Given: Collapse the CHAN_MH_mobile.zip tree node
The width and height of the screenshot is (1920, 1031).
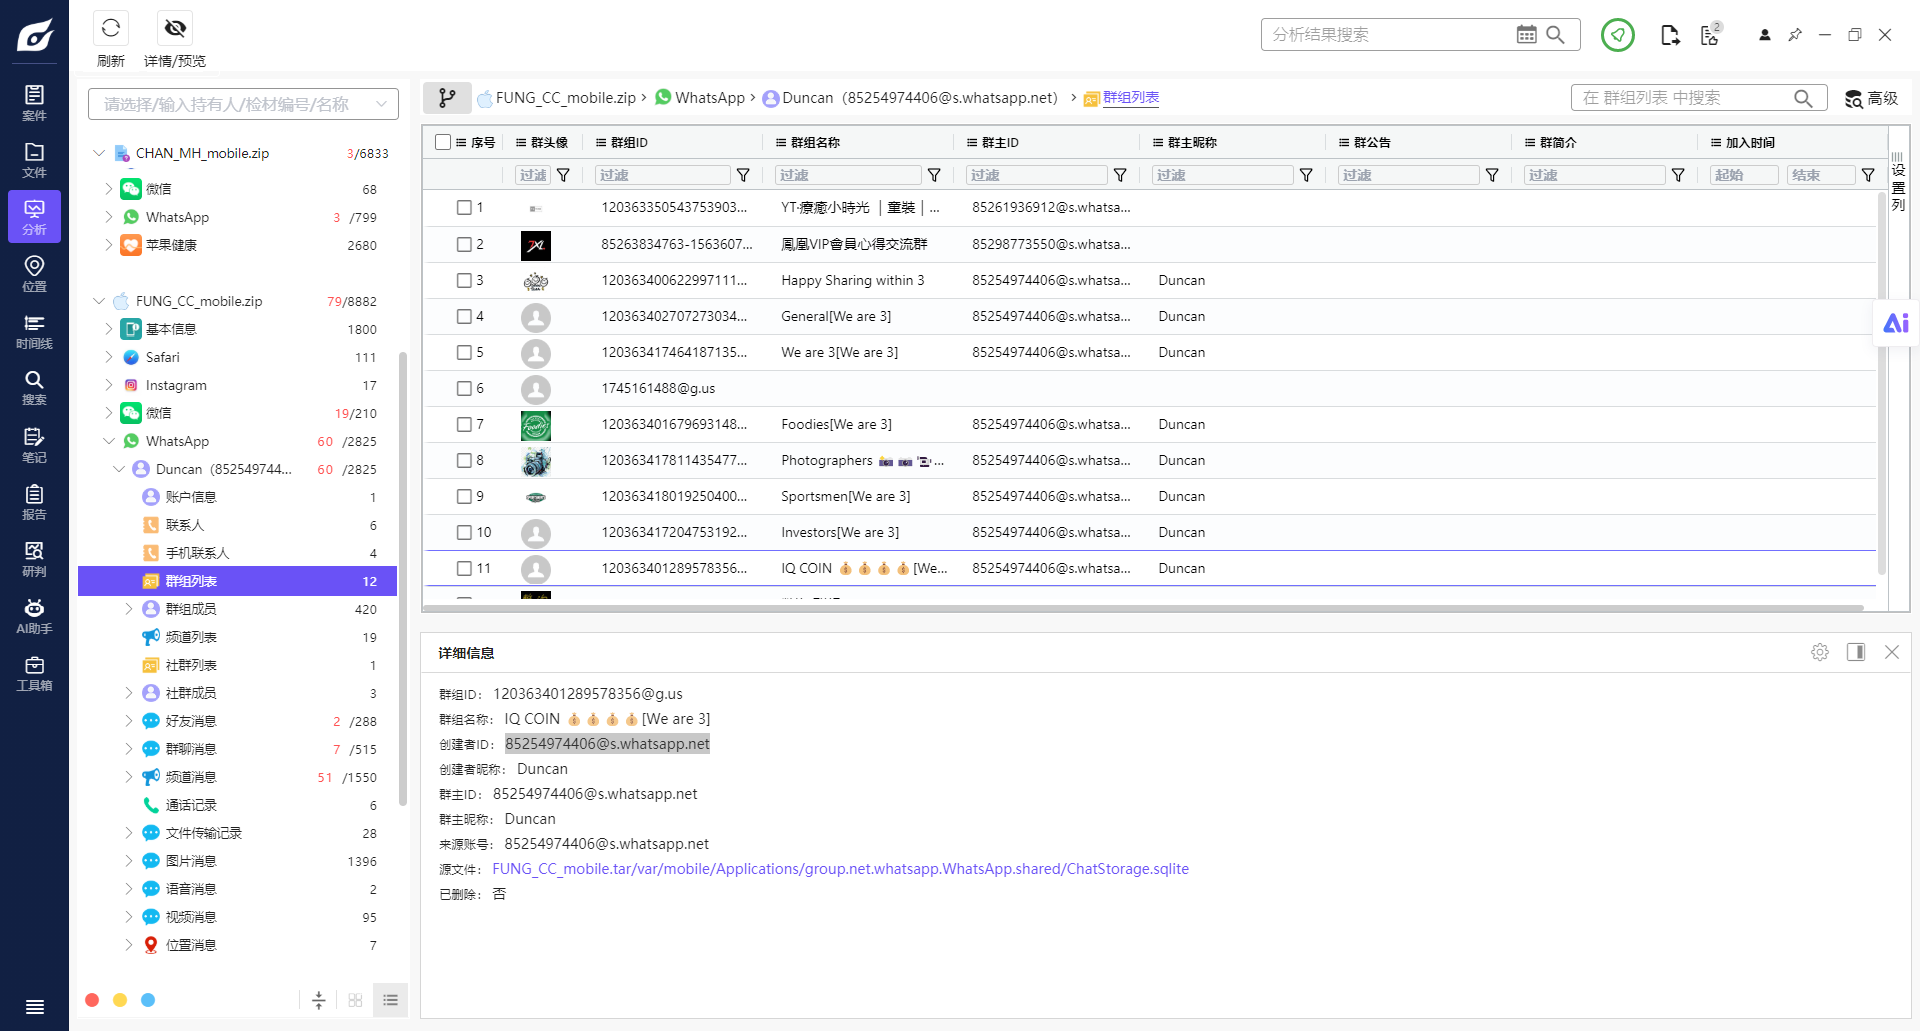Looking at the screenshot, I should (99, 153).
